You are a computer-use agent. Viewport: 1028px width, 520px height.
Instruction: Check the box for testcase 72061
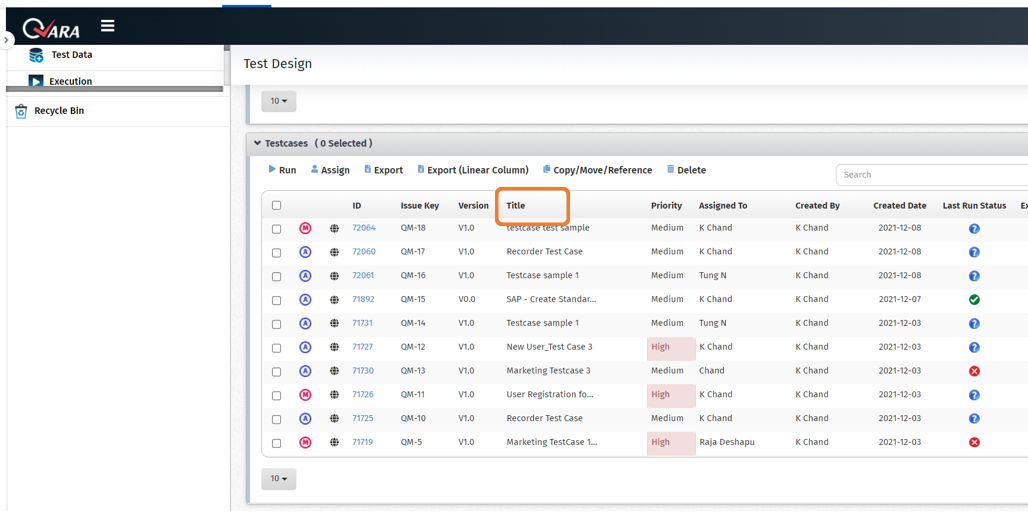277,277
